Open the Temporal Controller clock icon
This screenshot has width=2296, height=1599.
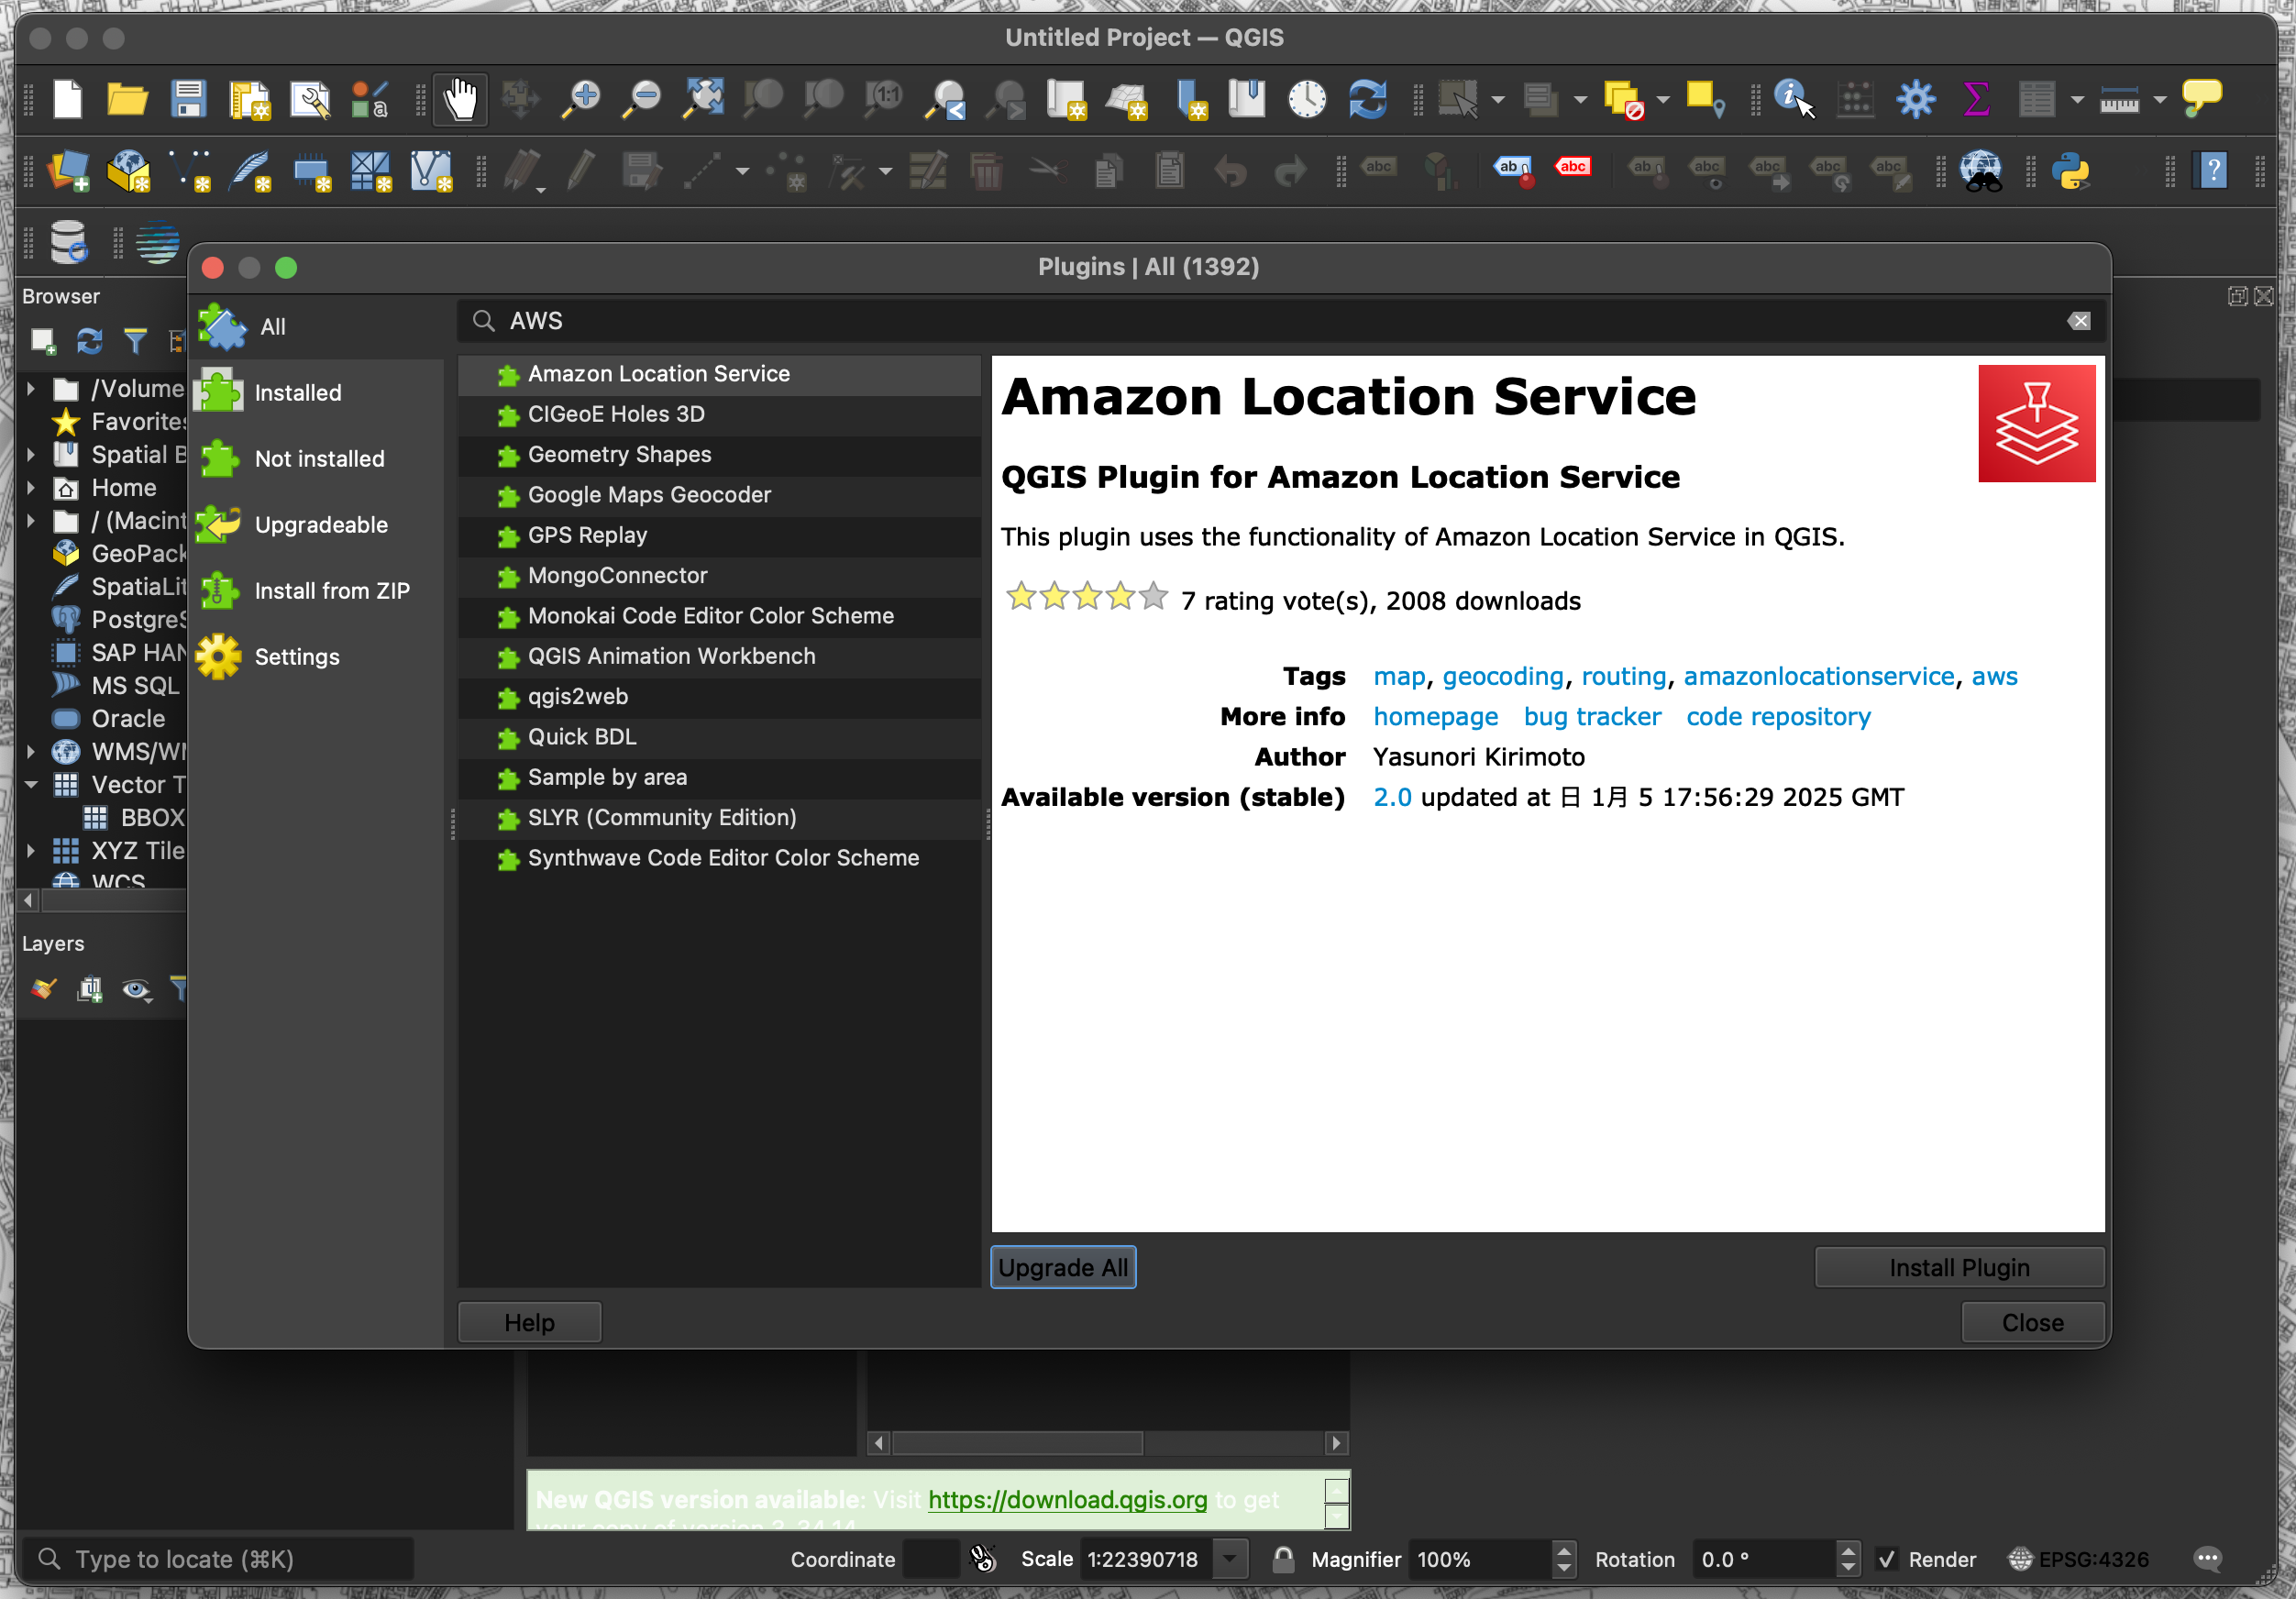click(1307, 99)
